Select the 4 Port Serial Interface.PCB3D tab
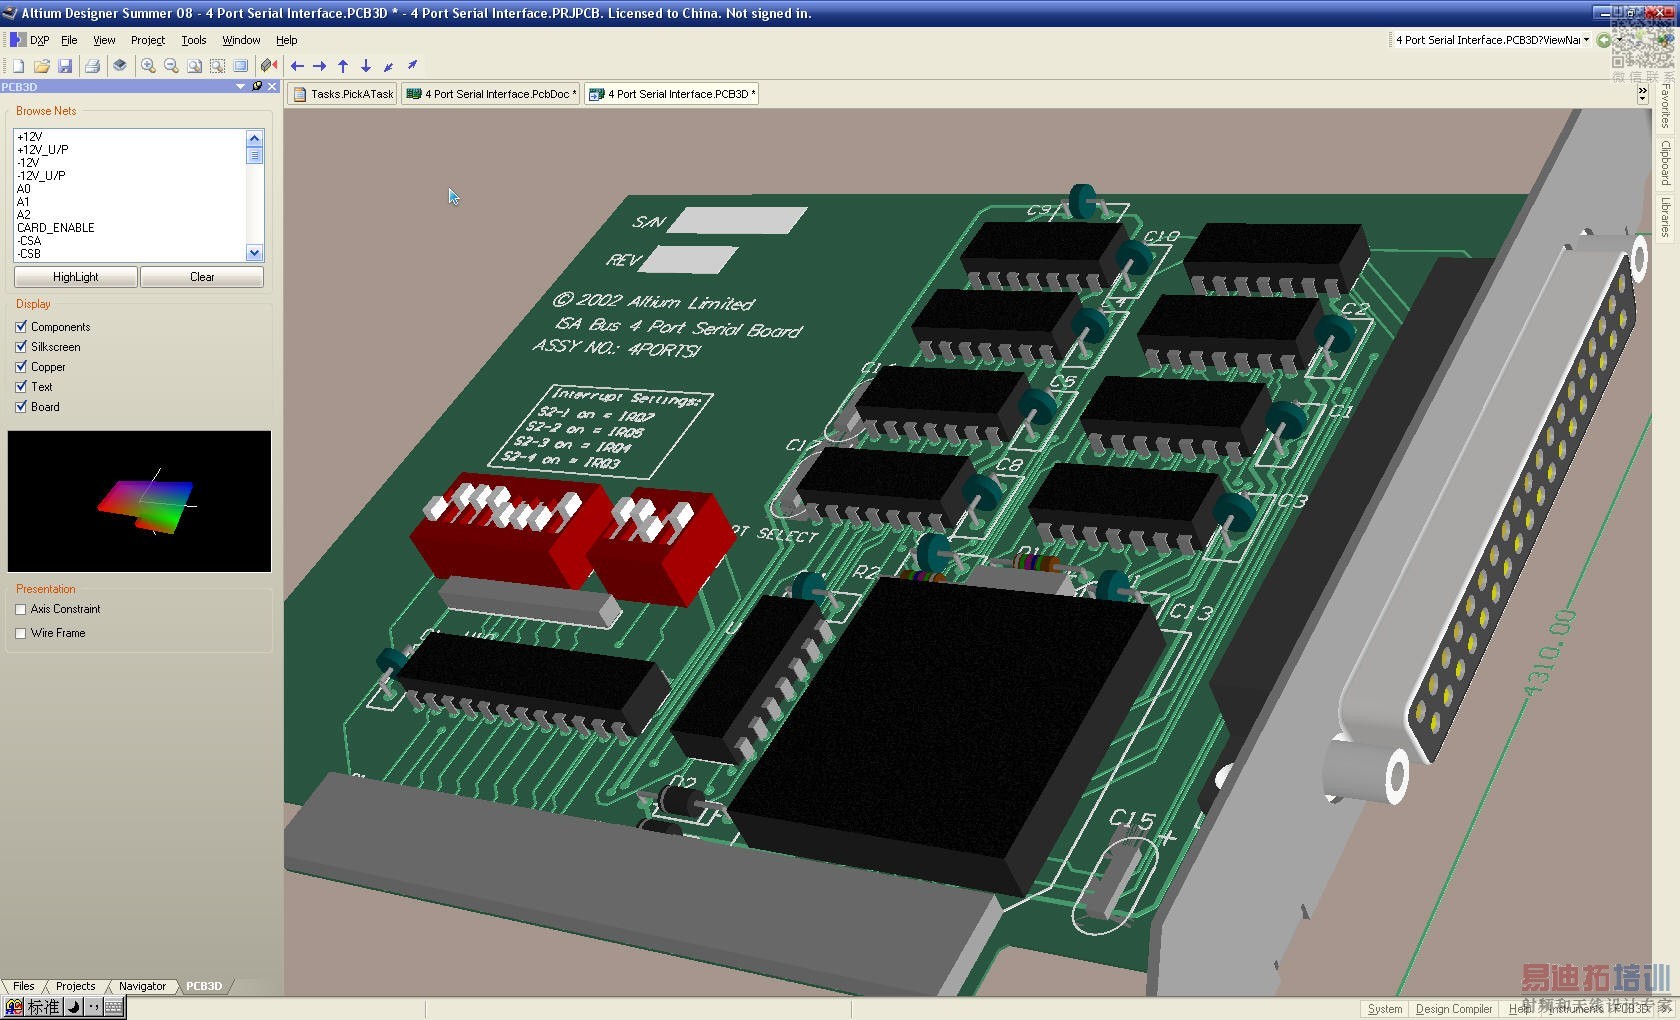The image size is (1680, 1020). coord(672,94)
